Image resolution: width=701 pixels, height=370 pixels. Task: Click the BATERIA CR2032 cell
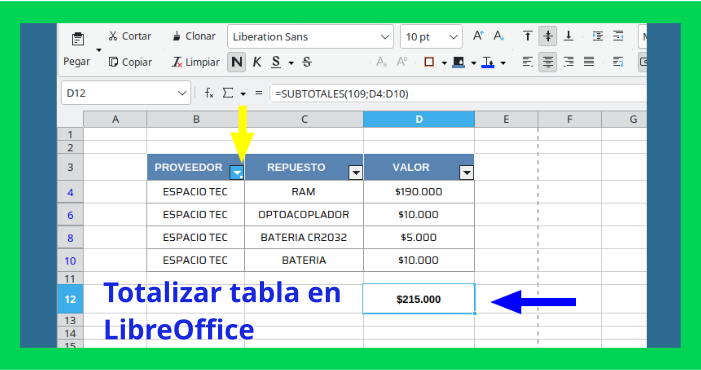coord(304,237)
